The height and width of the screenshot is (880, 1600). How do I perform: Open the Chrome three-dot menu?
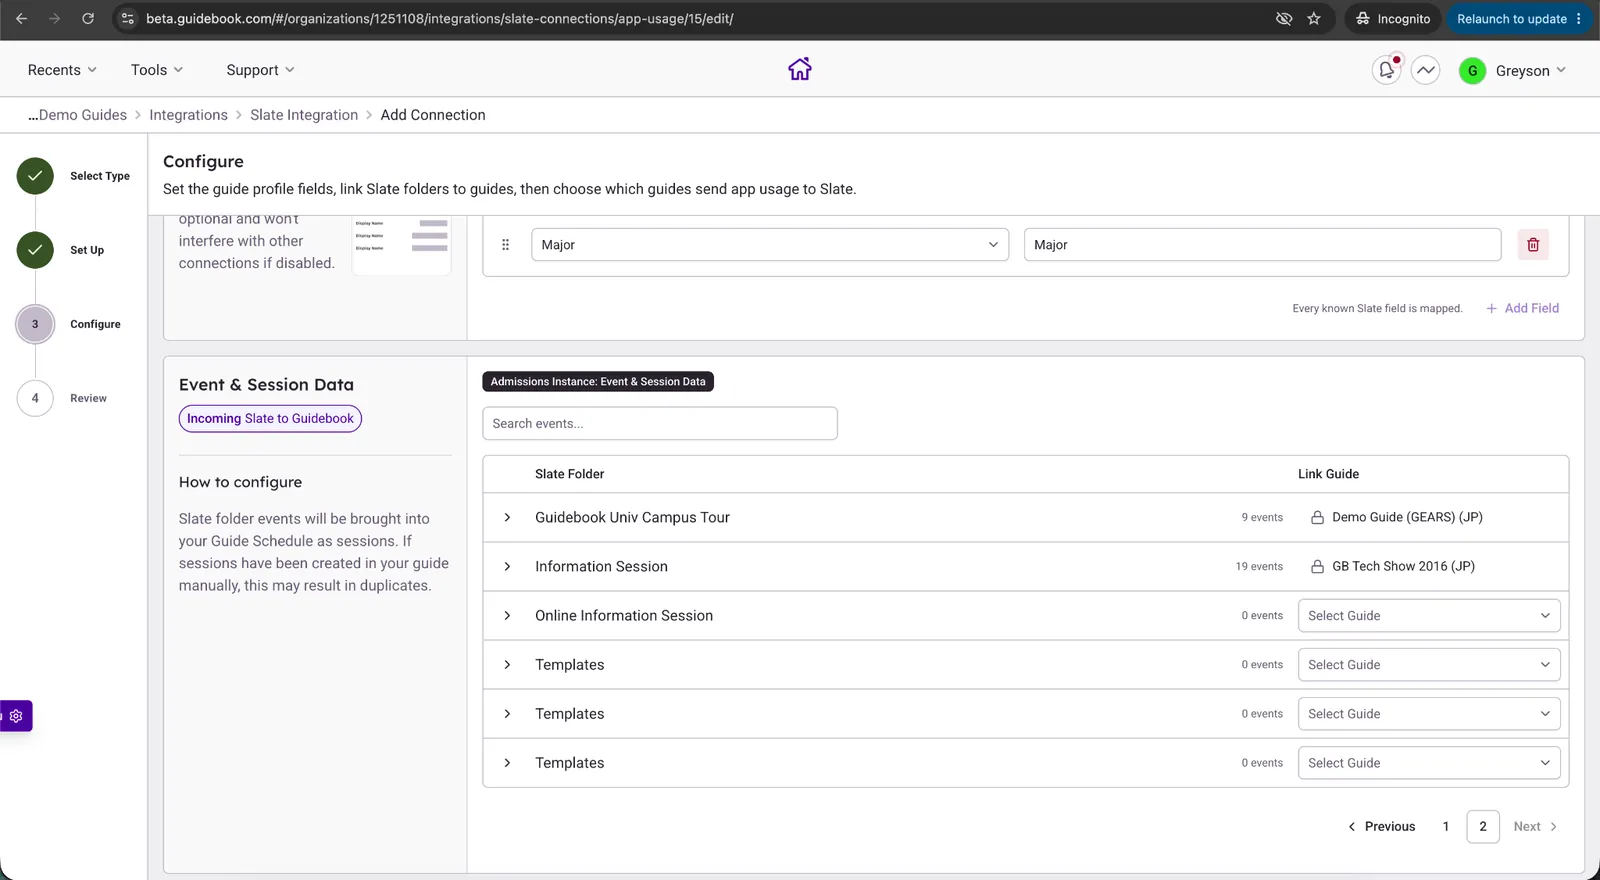1579,19
